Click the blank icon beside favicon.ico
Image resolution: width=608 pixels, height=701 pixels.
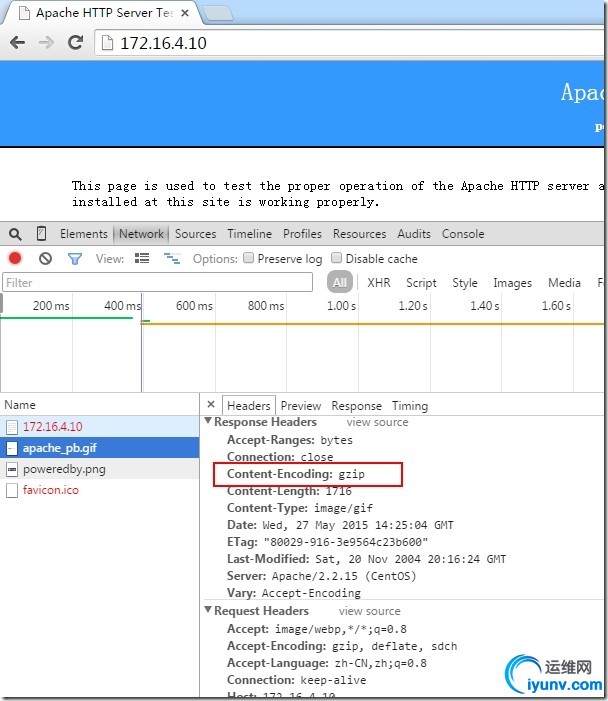(x=12, y=490)
